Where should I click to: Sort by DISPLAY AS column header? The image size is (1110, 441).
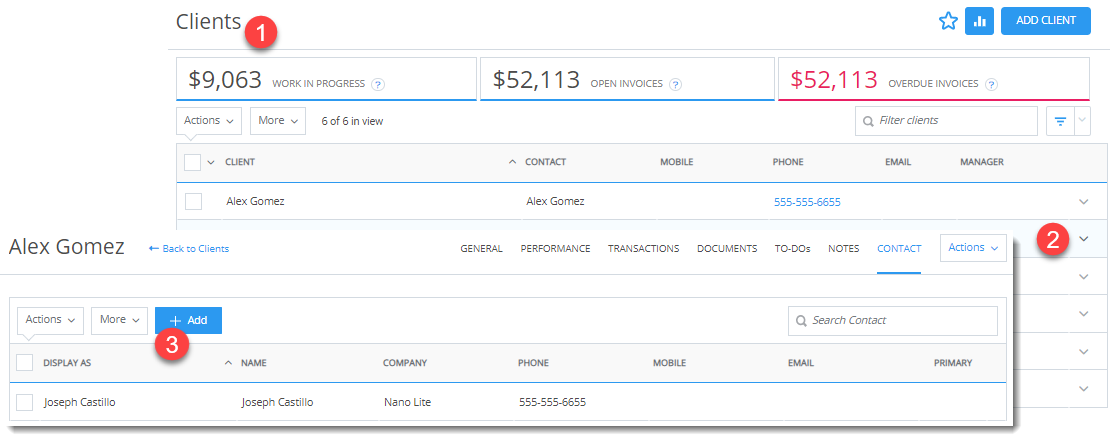pyautogui.click(x=67, y=363)
